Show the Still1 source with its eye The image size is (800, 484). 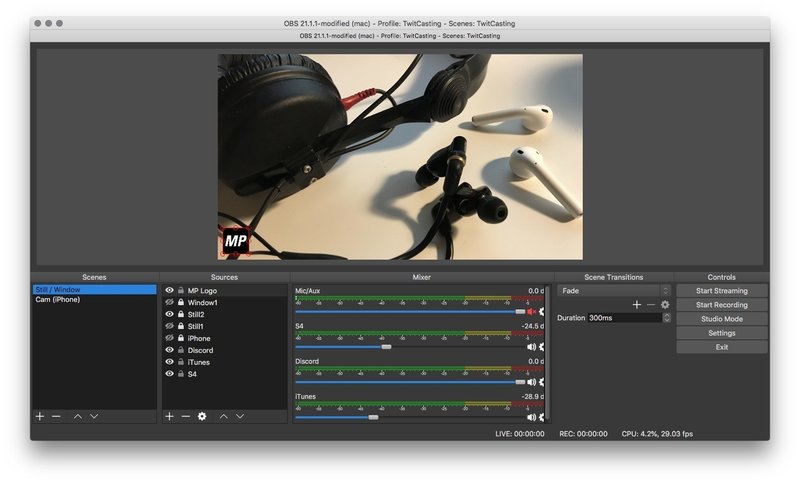coord(169,326)
